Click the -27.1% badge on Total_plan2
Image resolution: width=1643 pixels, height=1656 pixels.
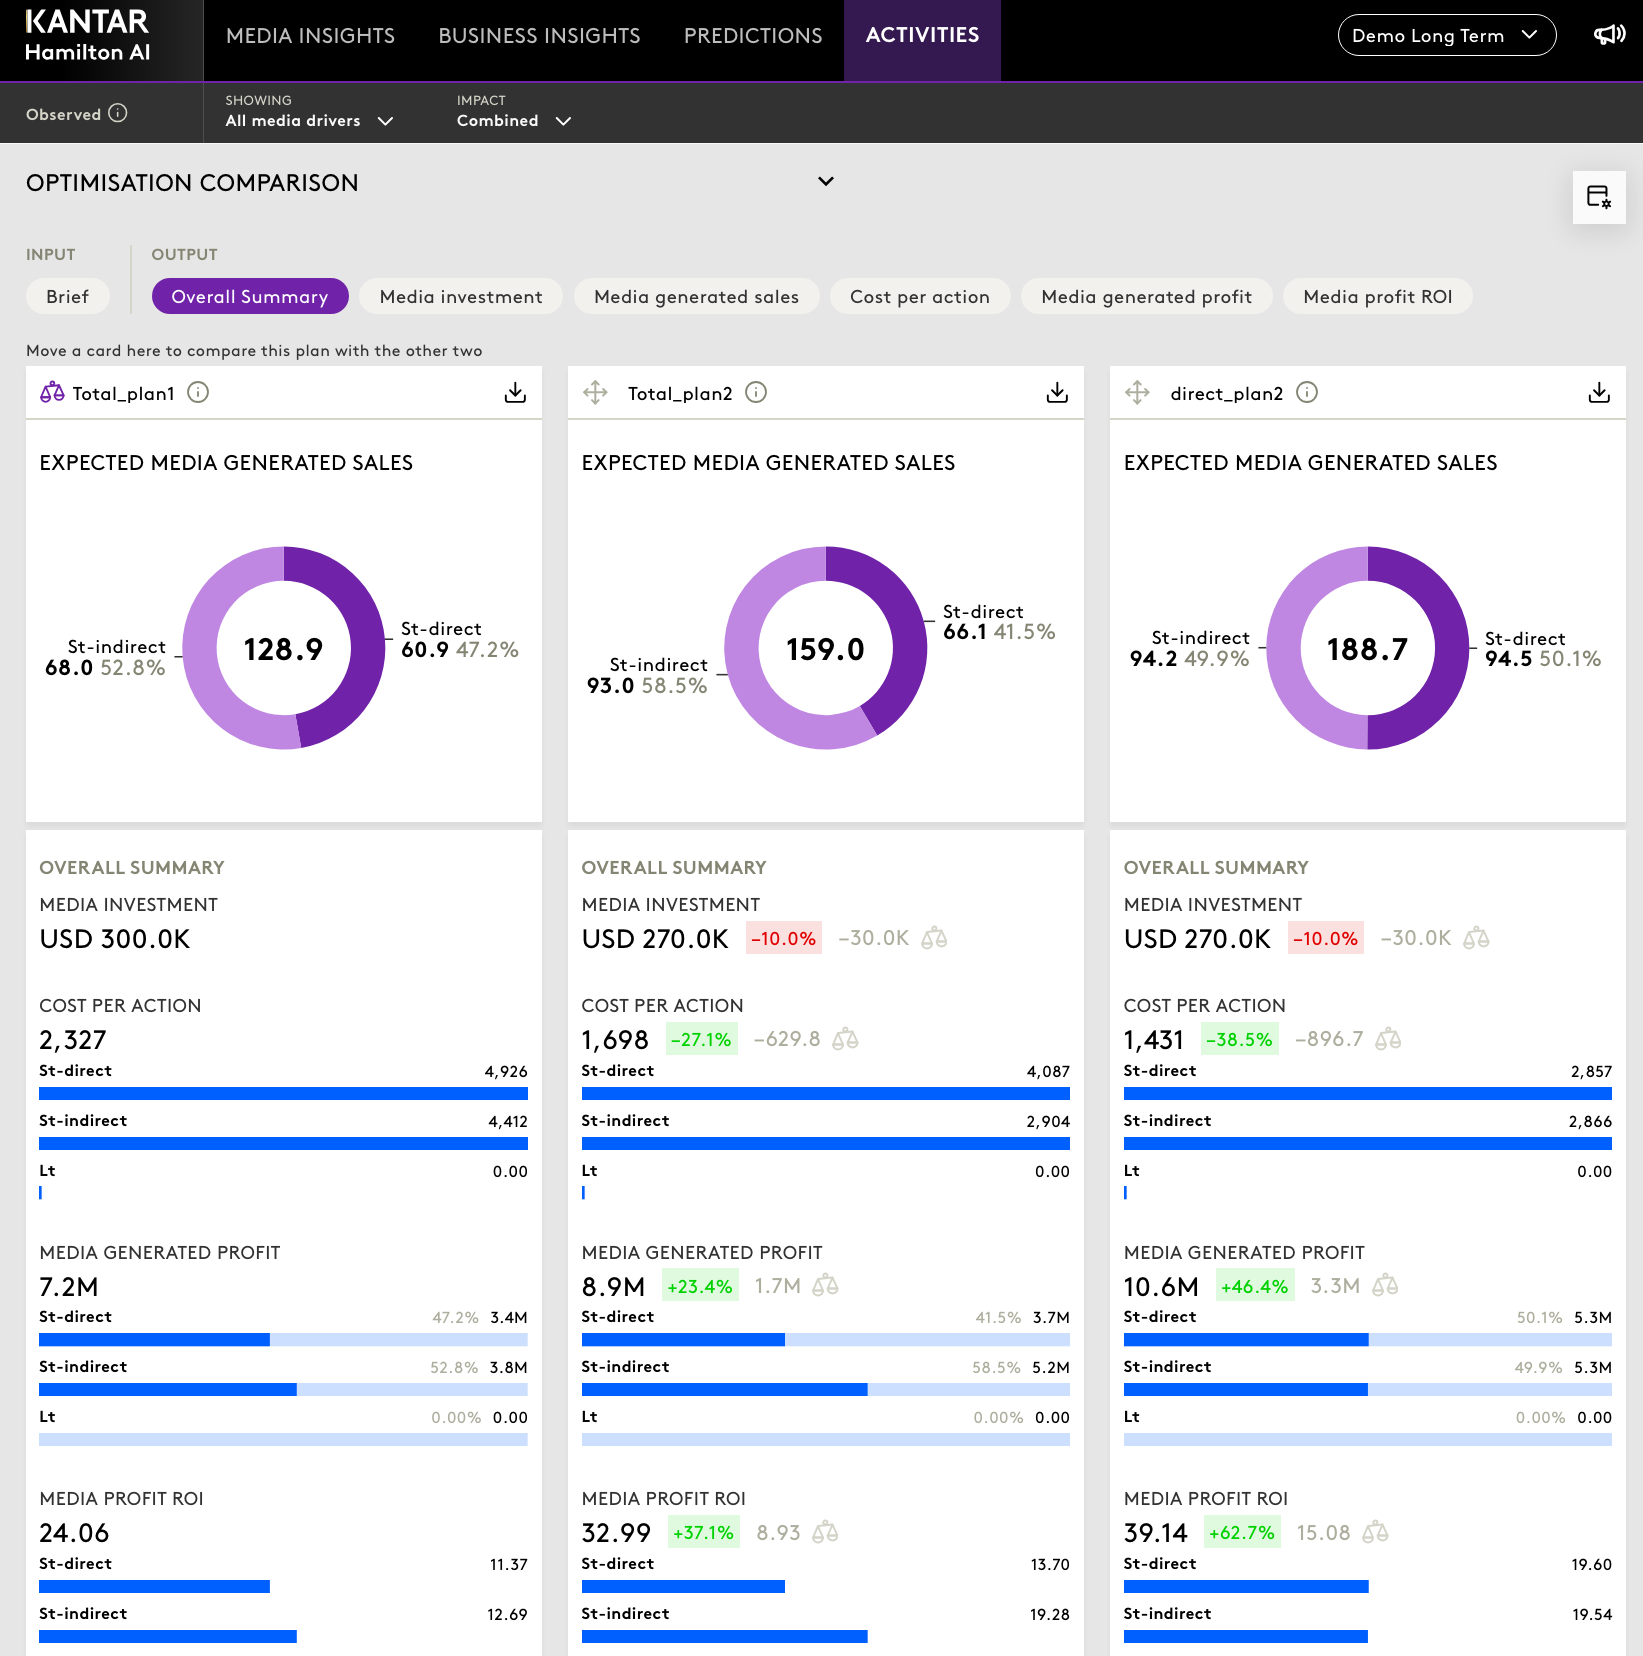tap(701, 1039)
